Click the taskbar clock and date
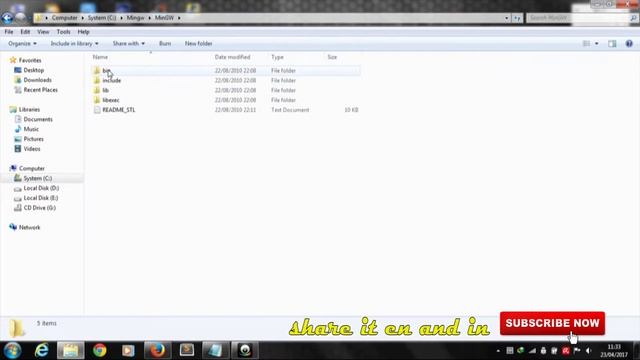This screenshot has width=640, height=360. point(614,351)
